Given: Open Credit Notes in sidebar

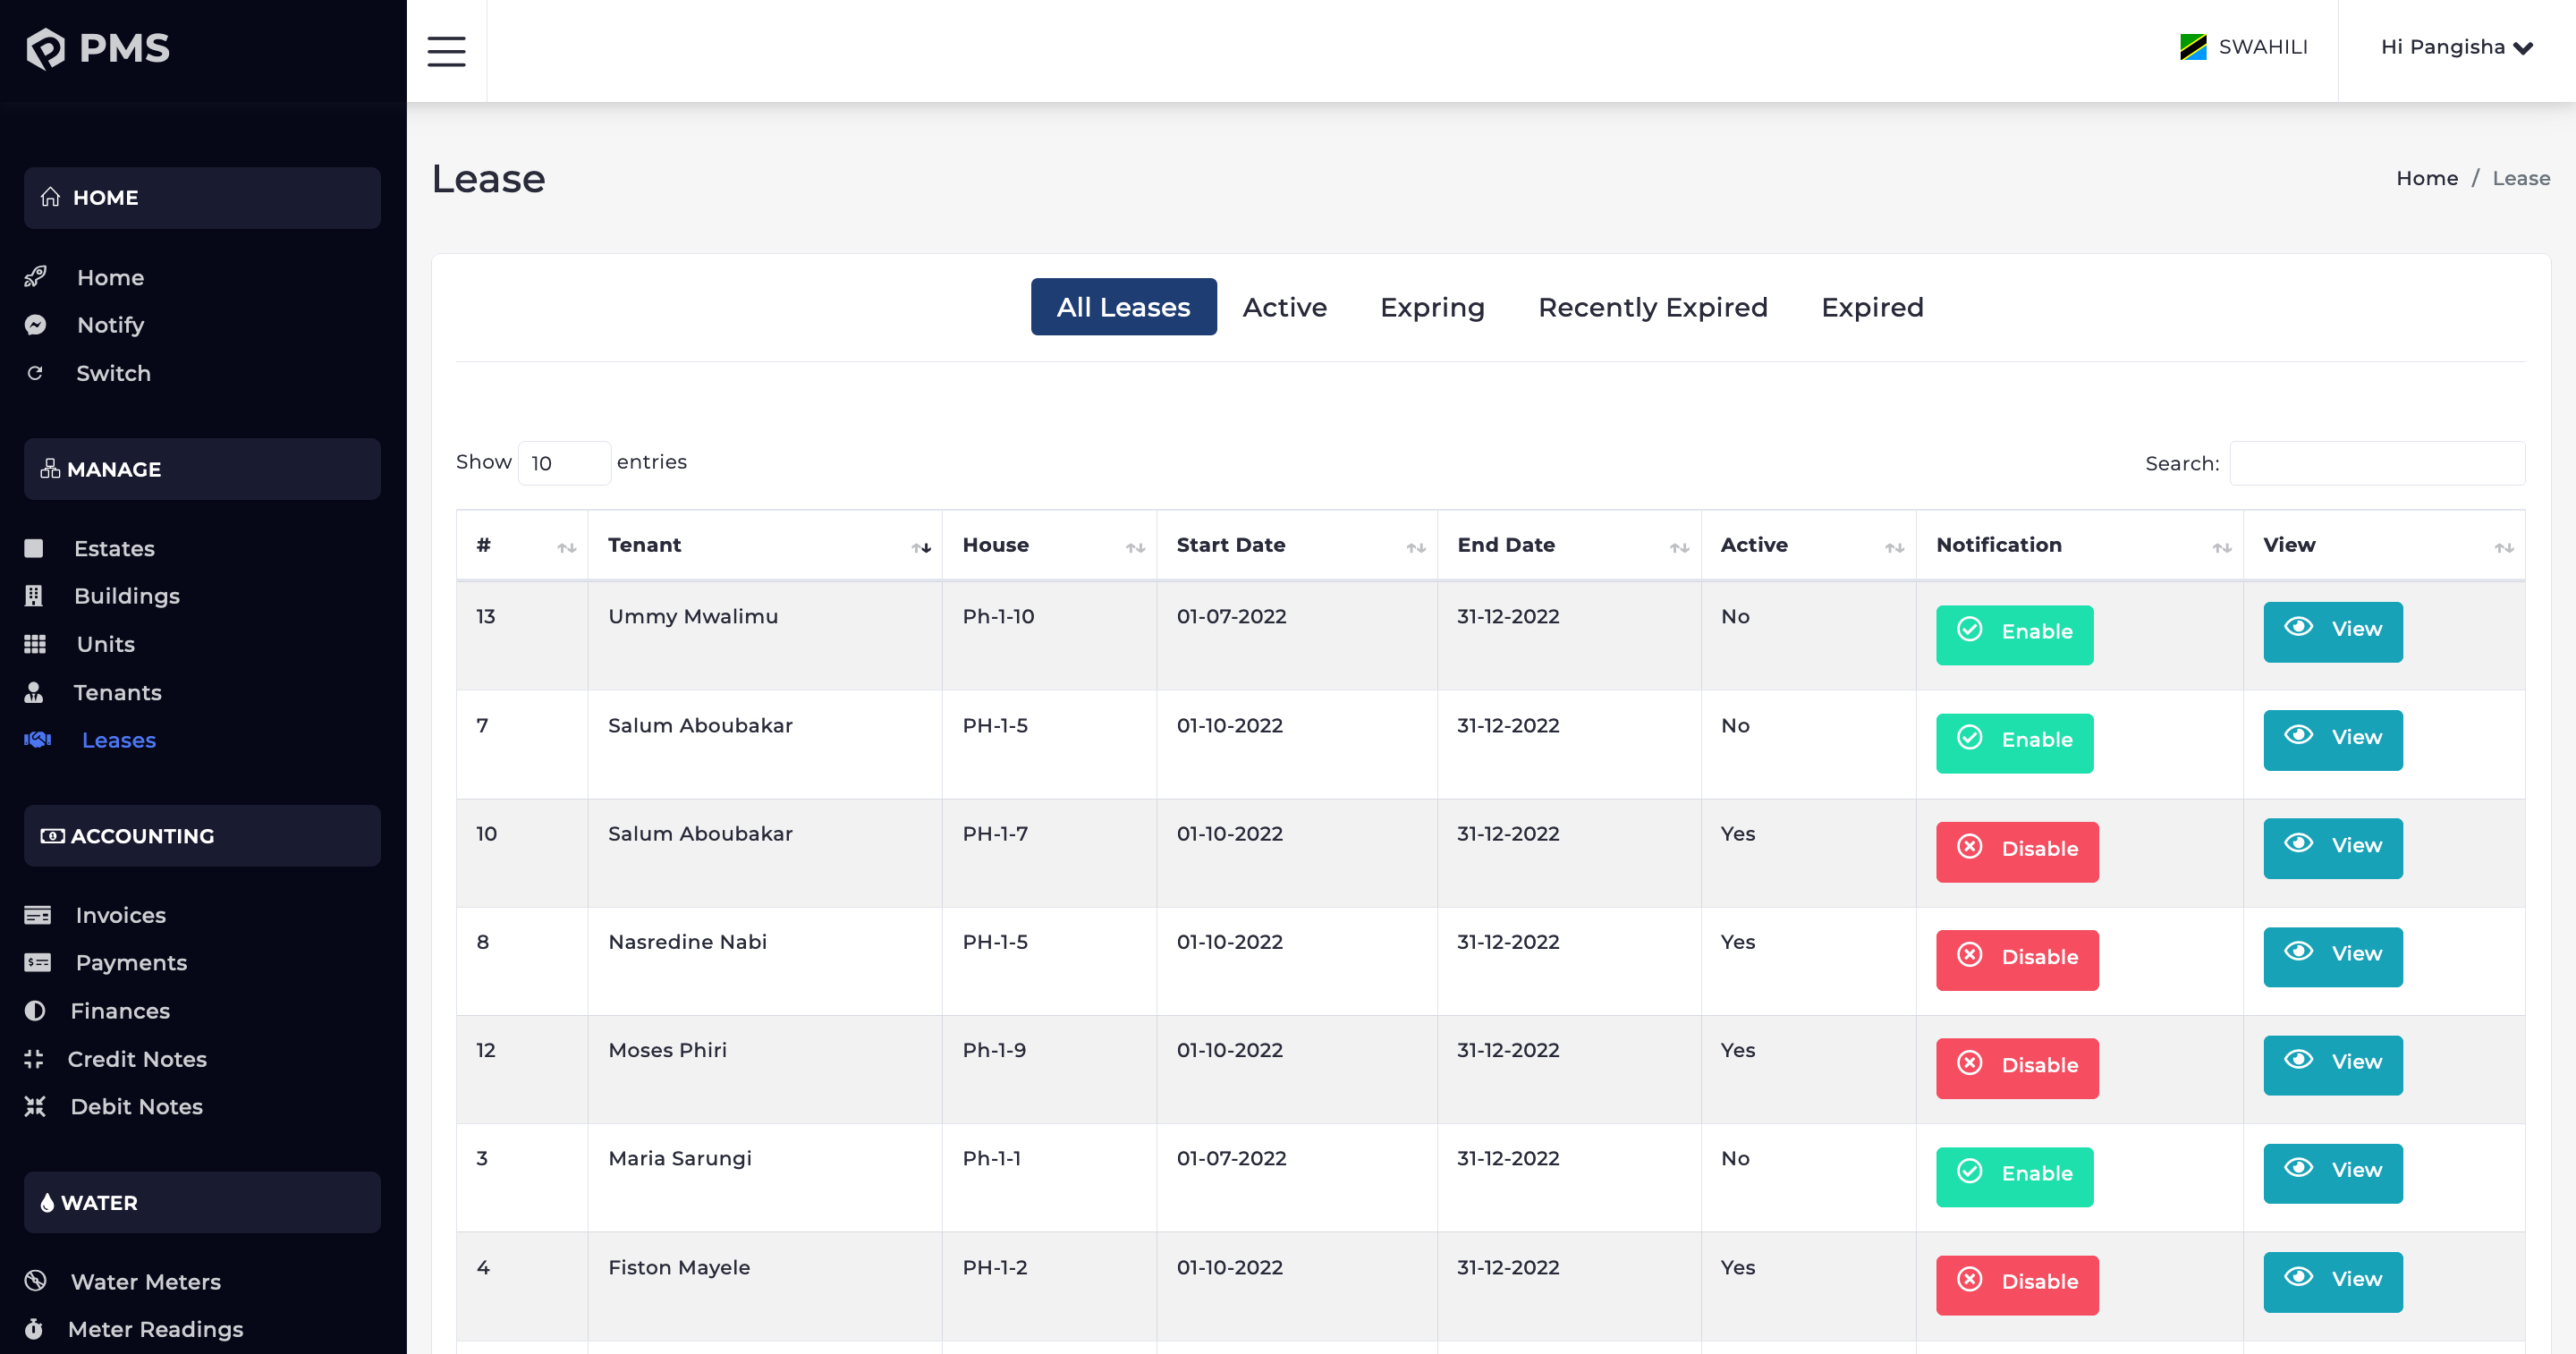Looking at the screenshot, I should [x=137, y=1059].
